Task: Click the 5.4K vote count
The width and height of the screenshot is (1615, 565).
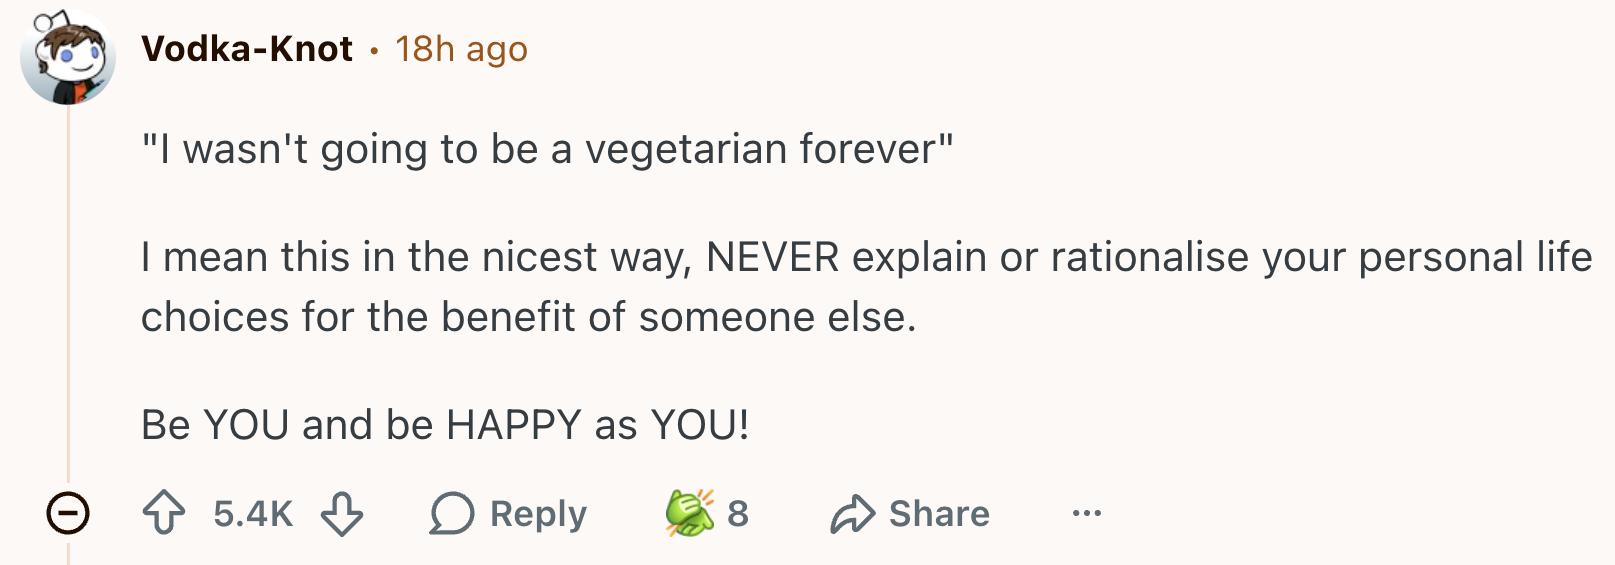Action: 253,513
